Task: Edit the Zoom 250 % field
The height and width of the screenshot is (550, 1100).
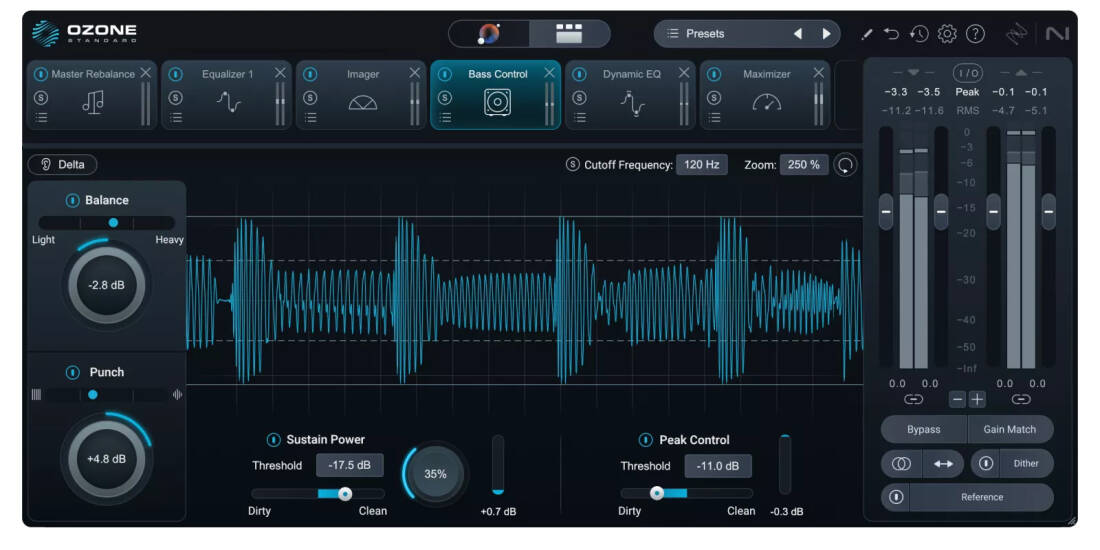Action: tap(803, 165)
